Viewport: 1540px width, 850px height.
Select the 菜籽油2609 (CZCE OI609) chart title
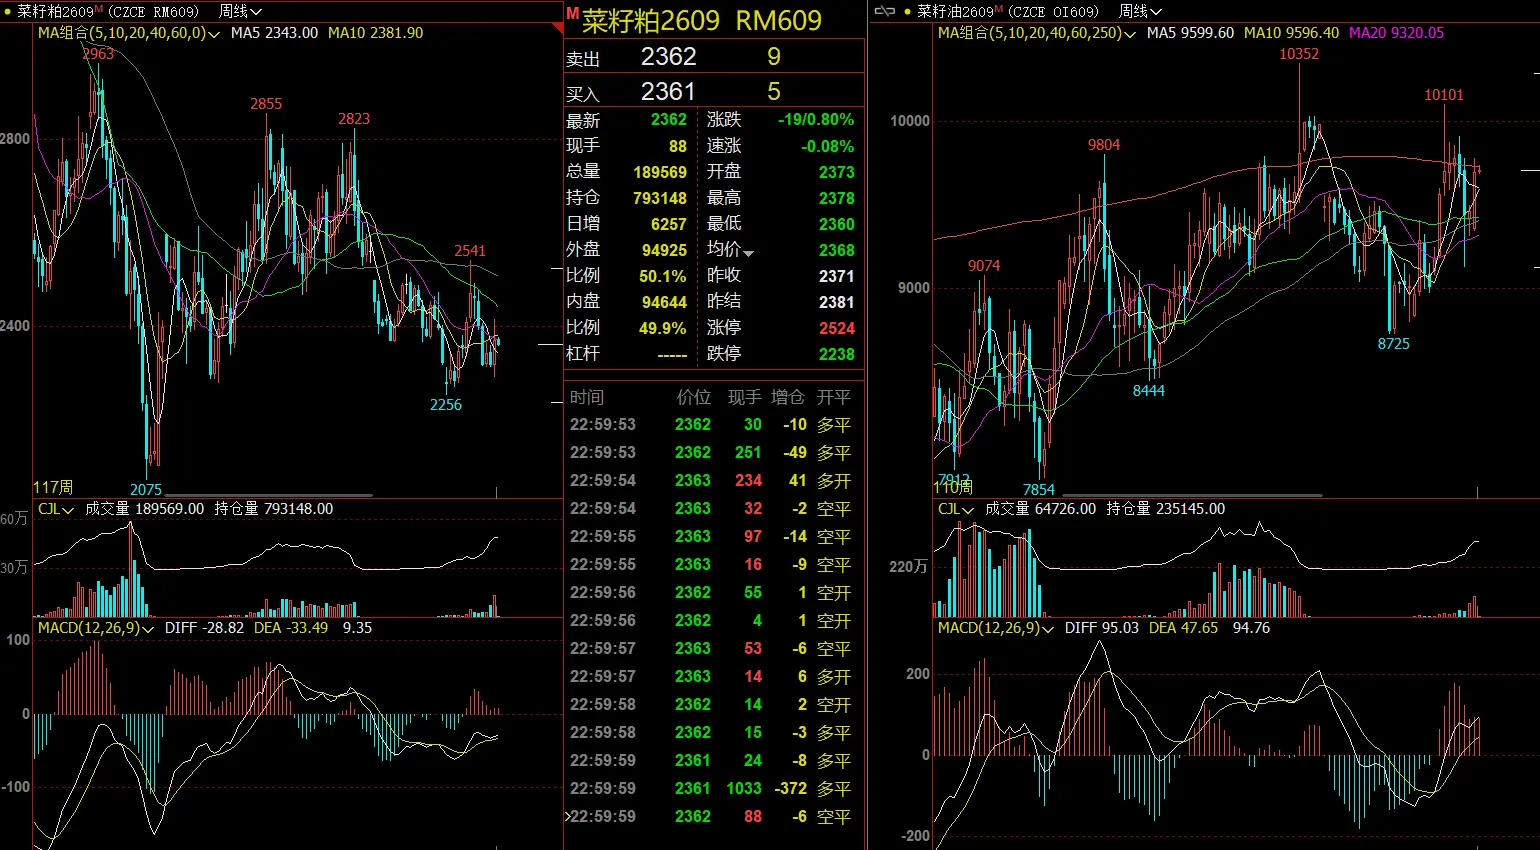click(x=1007, y=11)
